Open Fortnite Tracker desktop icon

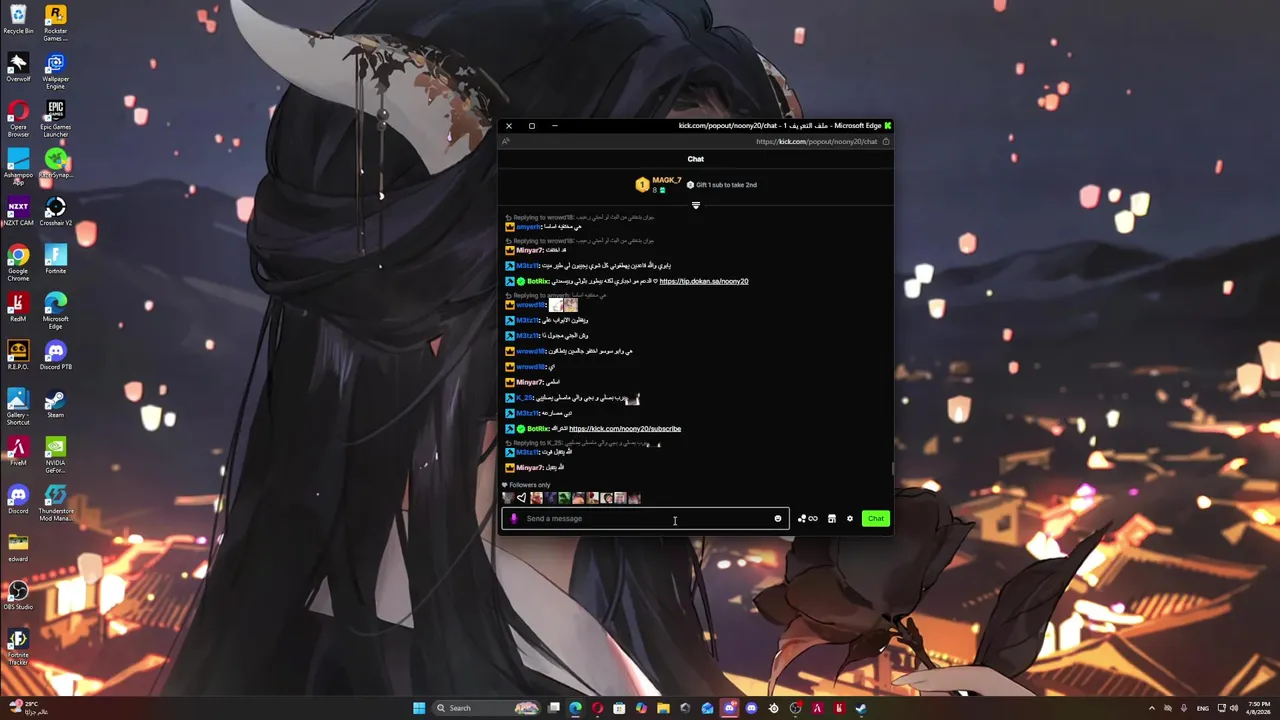18,647
